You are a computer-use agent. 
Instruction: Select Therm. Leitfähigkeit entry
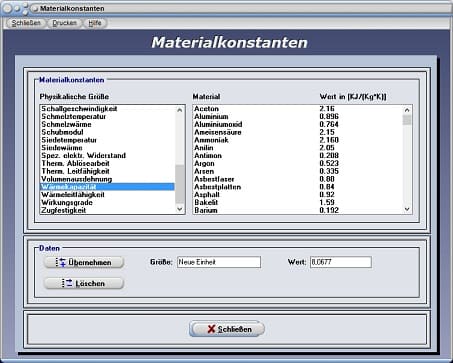point(107,171)
